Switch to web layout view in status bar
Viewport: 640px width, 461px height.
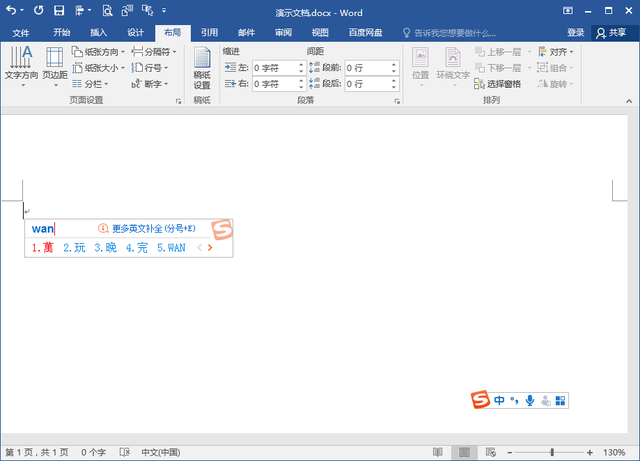coord(490,453)
